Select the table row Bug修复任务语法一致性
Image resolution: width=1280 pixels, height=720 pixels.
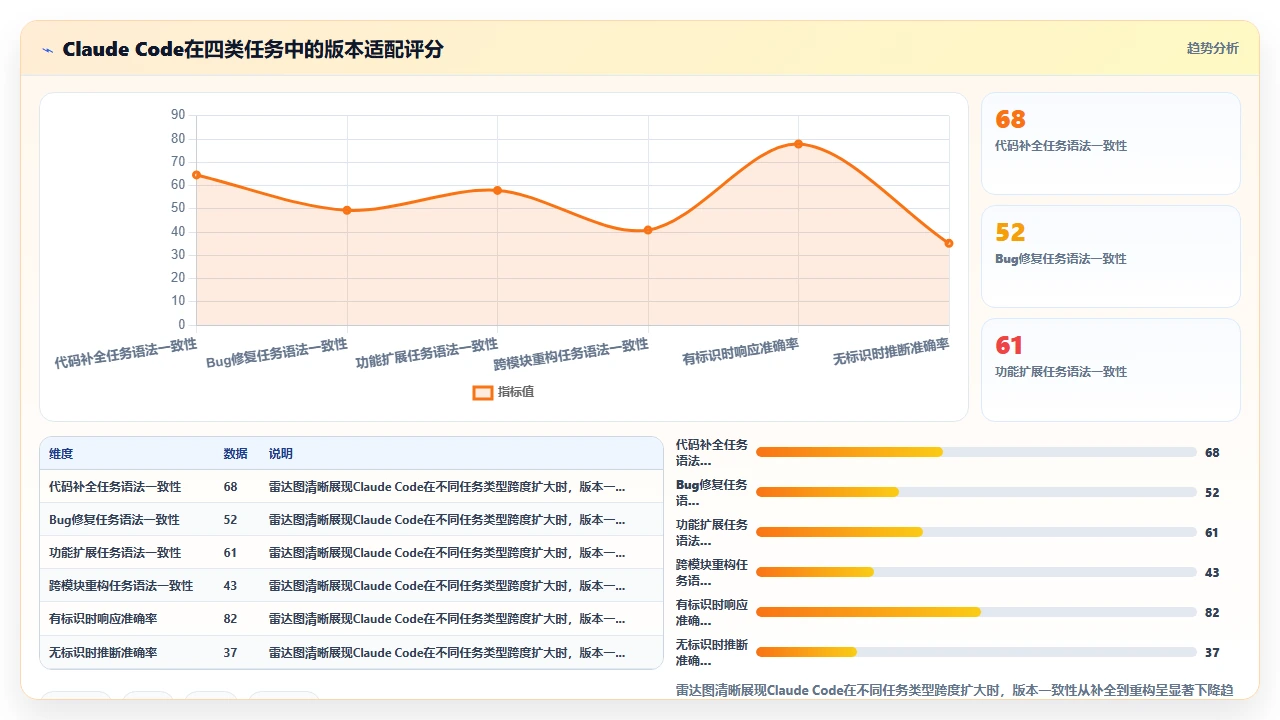point(351,520)
